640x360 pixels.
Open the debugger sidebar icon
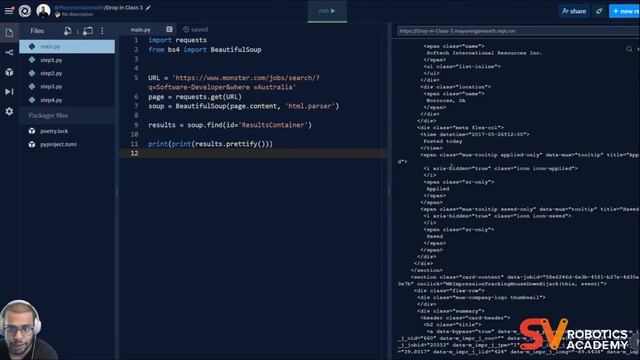(9, 91)
